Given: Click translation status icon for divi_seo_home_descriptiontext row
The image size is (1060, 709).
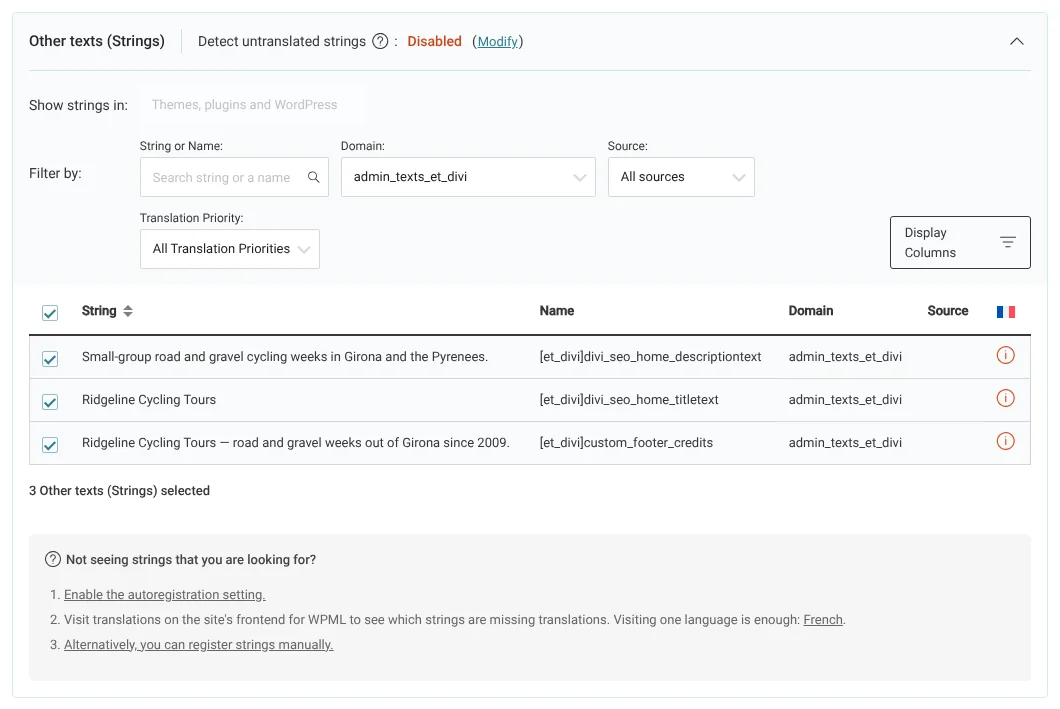Looking at the screenshot, I should [x=1005, y=356].
